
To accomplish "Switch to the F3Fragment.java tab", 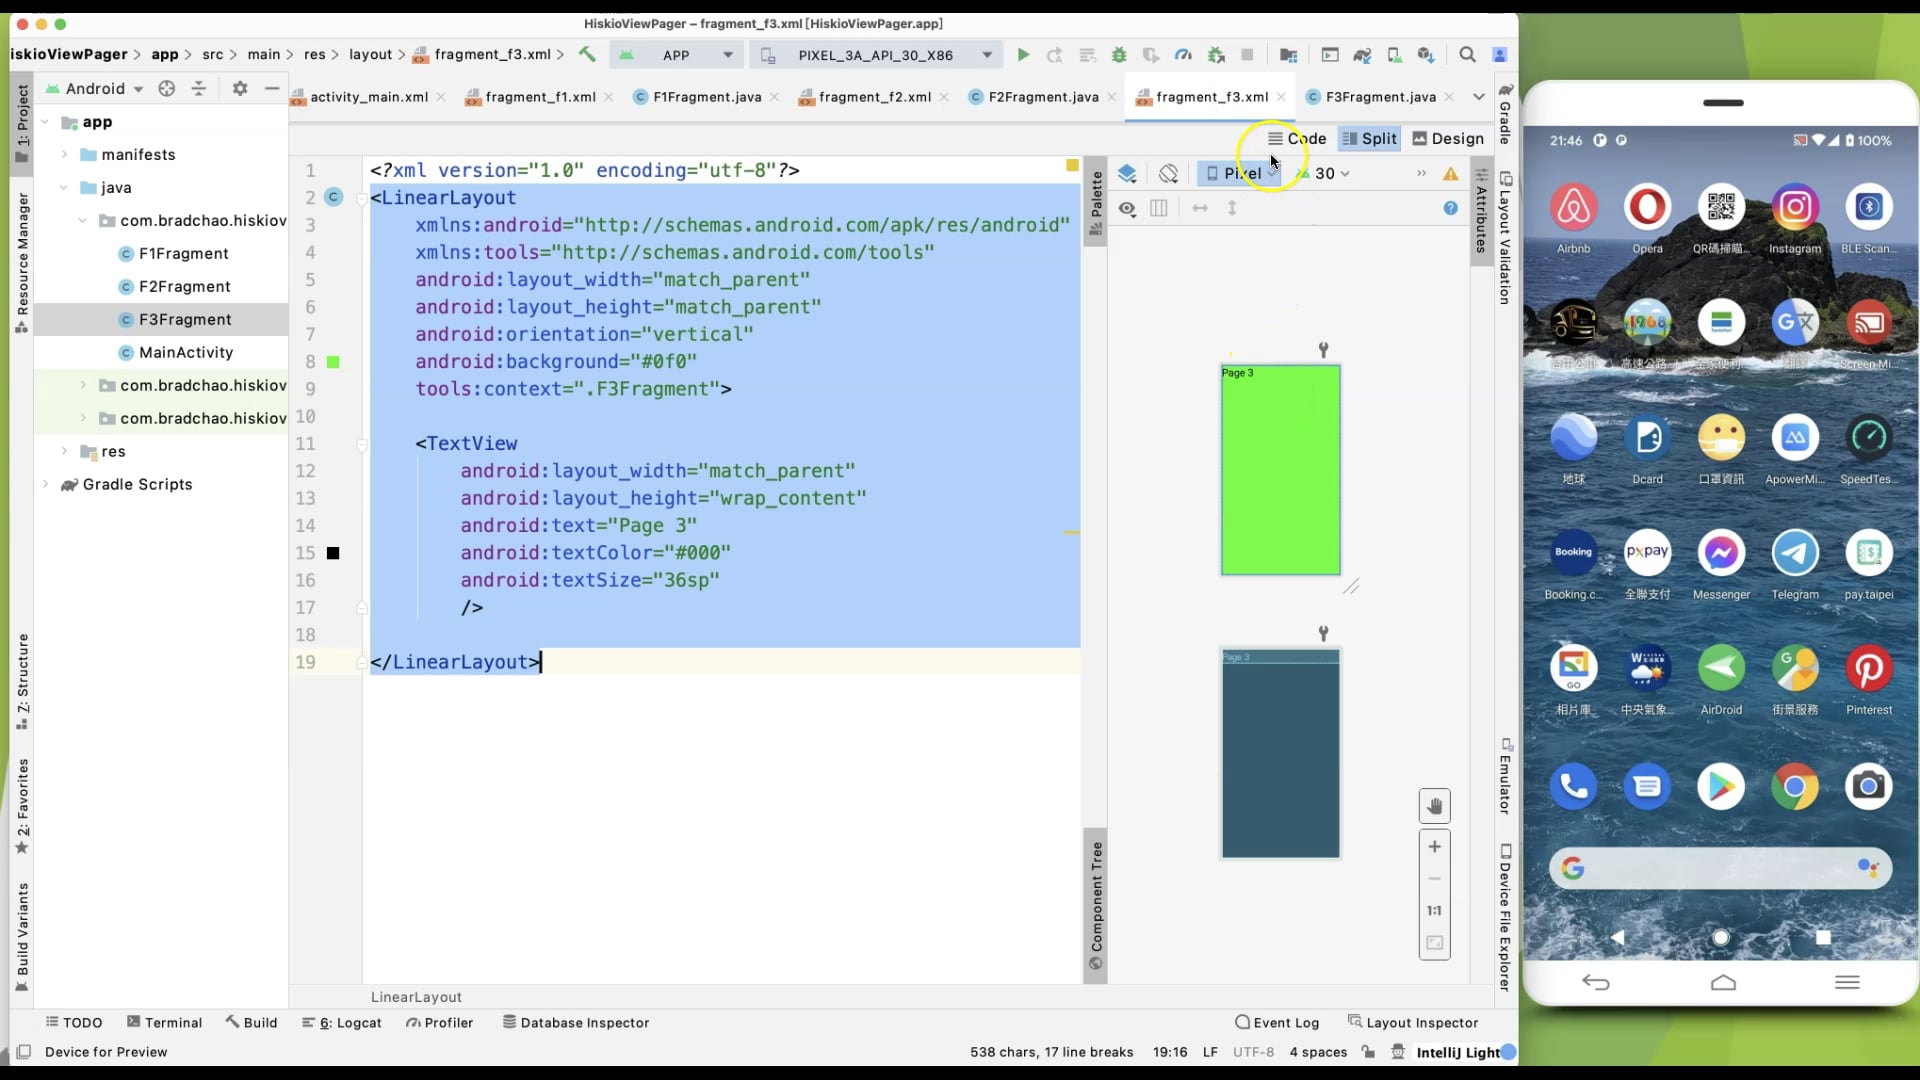I will click(1379, 97).
